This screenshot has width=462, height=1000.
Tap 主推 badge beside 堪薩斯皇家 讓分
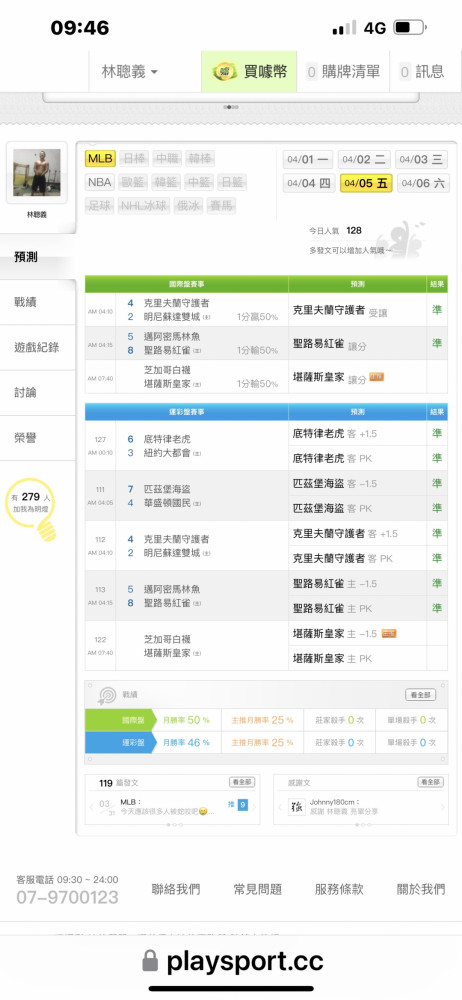click(376, 378)
